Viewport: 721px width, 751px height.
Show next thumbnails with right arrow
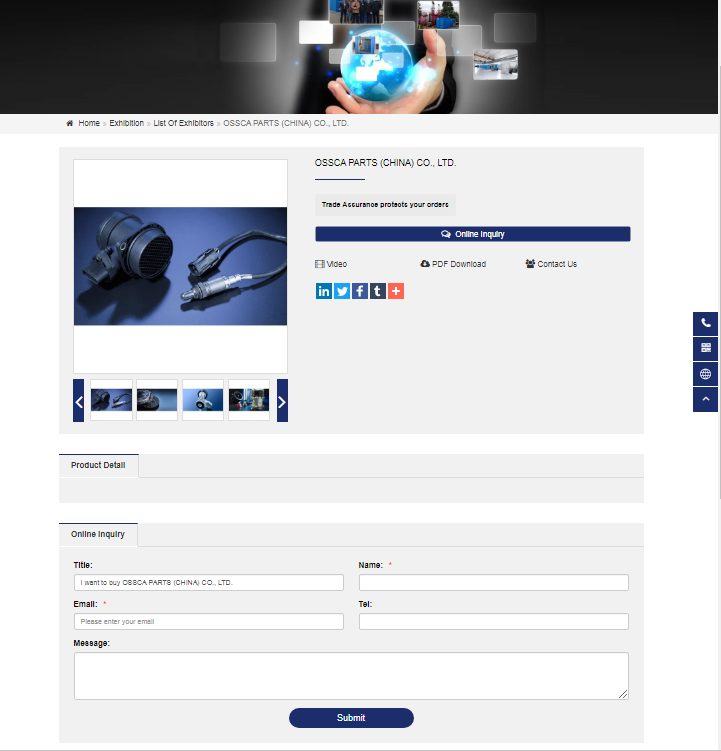(x=282, y=401)
